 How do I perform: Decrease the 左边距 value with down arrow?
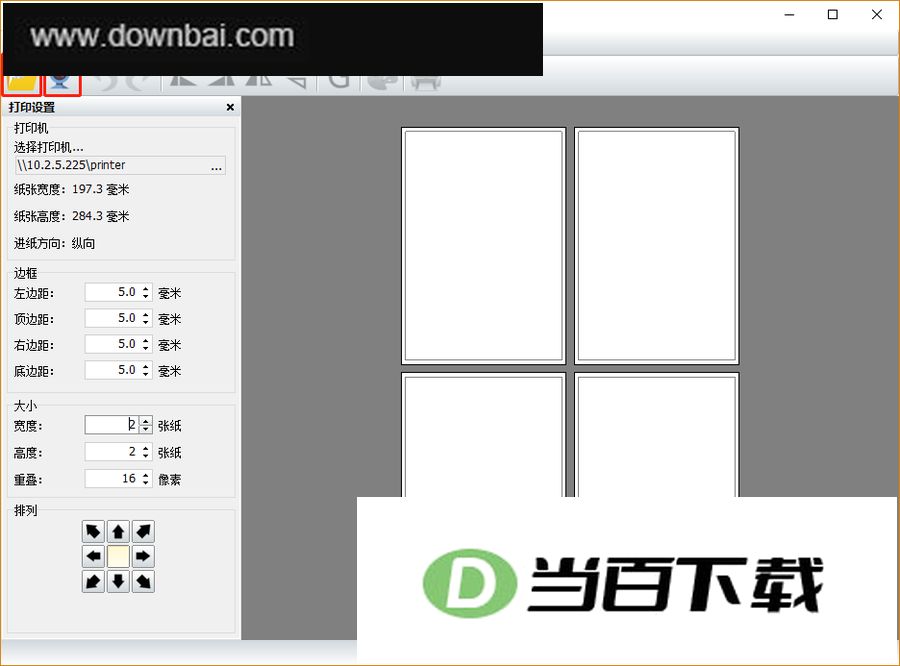pos(146,296)
